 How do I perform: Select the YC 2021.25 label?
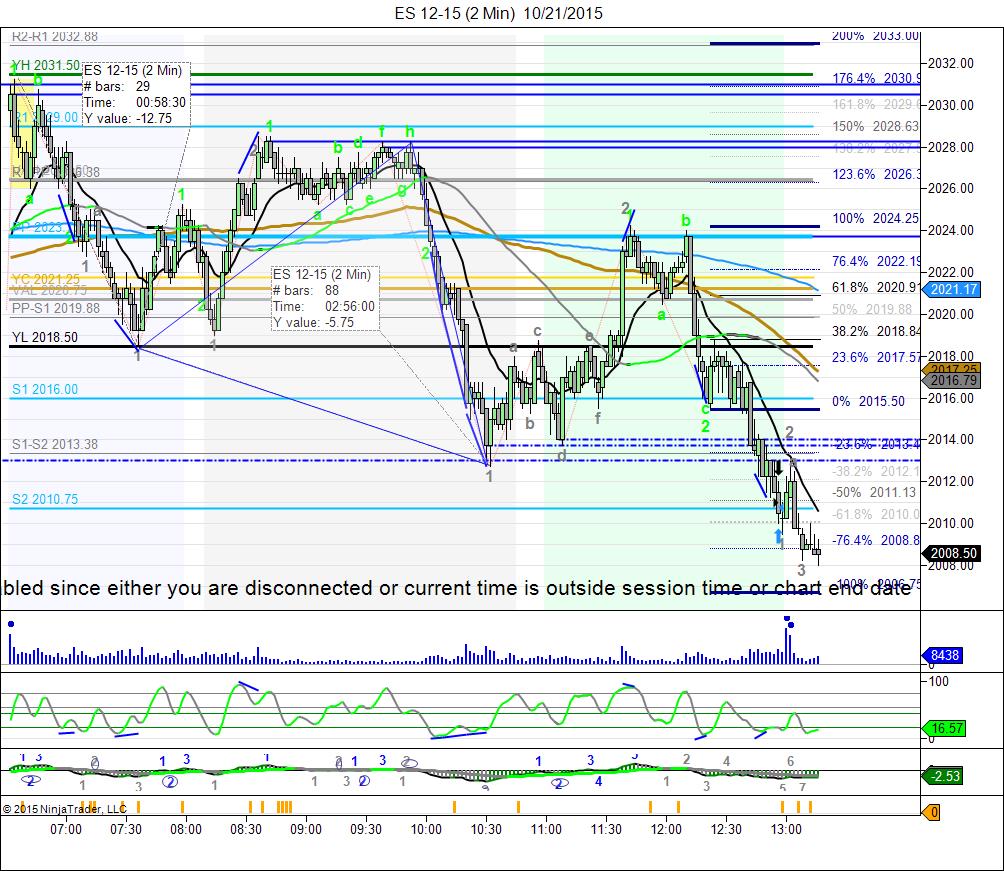(x=46, y=279)
